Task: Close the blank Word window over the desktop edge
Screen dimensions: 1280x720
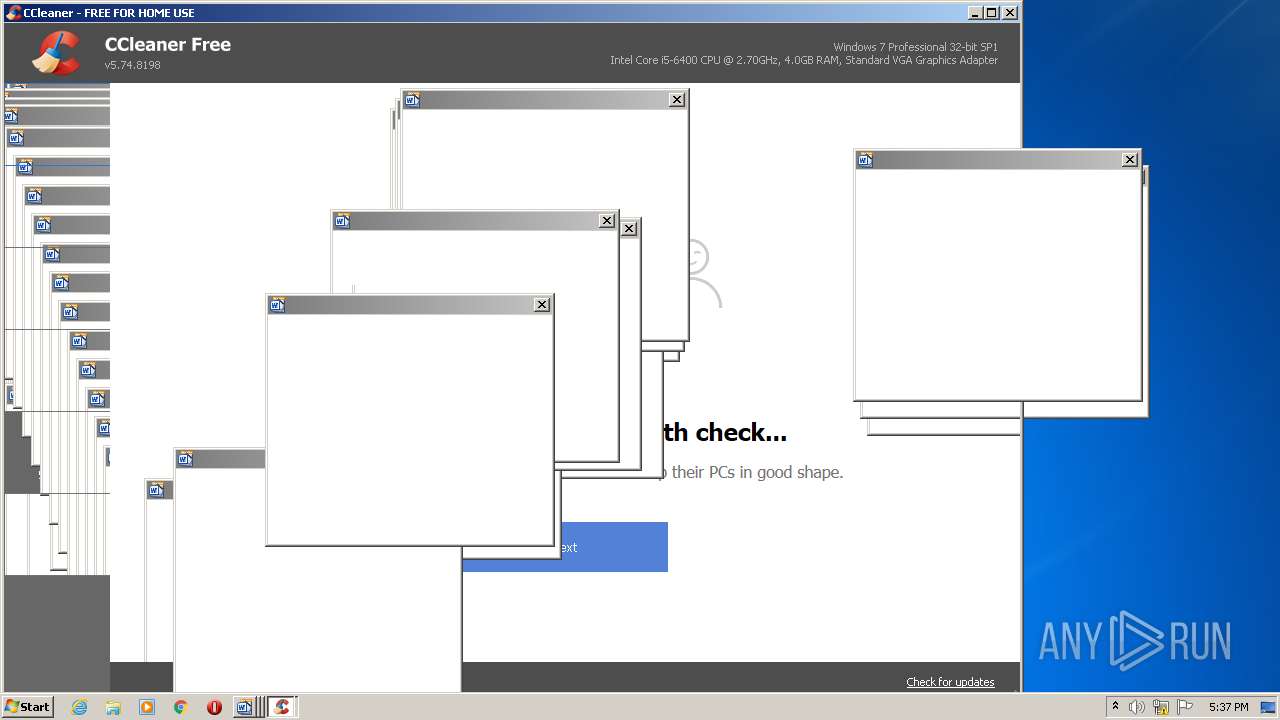Action: click(x=1130, y=160)
